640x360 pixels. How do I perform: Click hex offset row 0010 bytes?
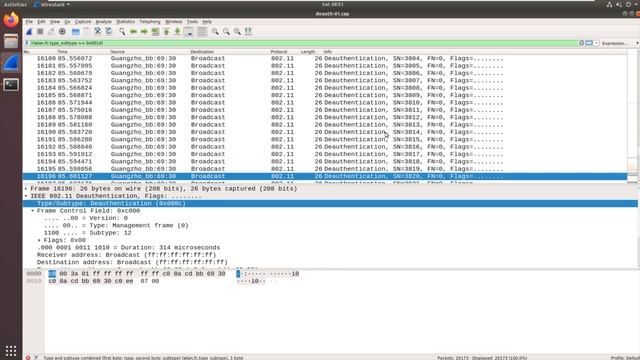click(x=104, y=281)
